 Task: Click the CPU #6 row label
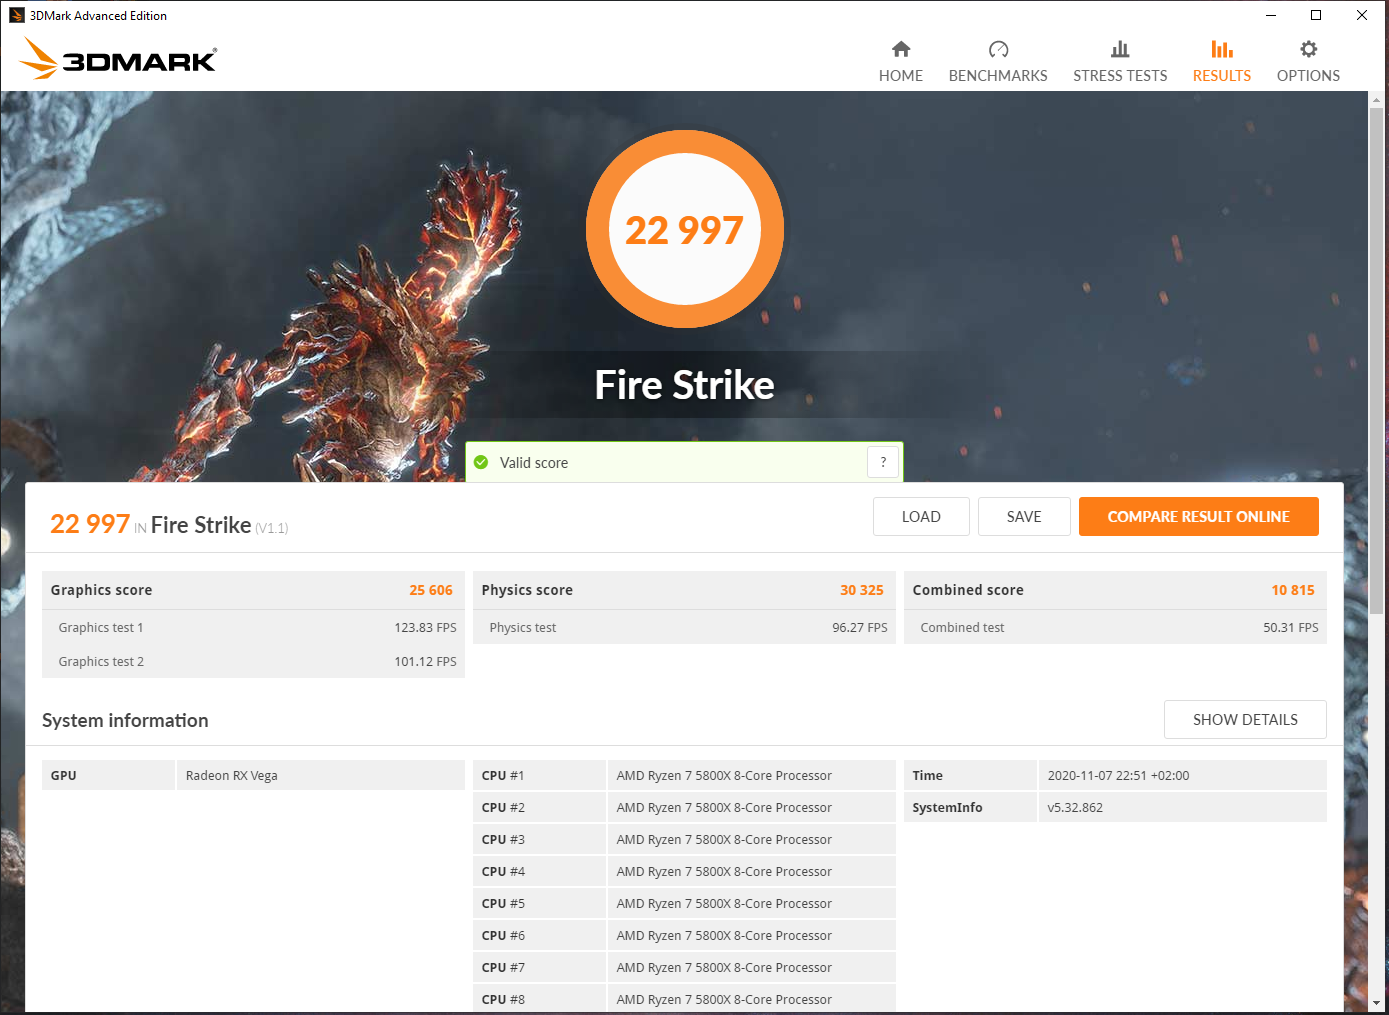pos(503,936)
